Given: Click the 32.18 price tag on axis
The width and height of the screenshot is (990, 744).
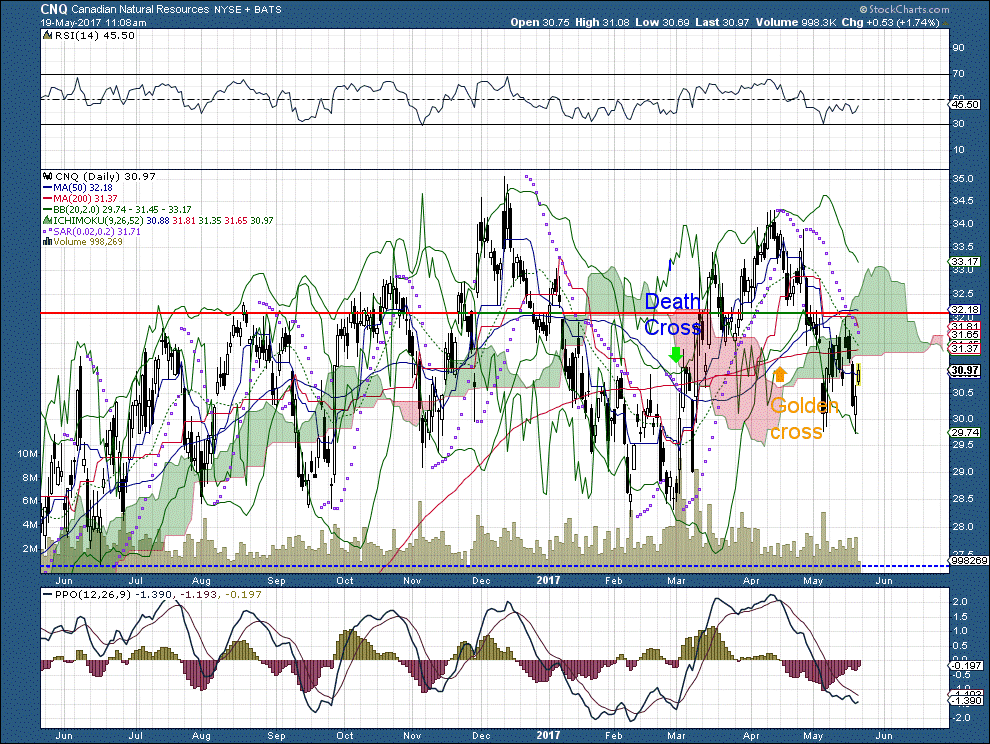Looking at the screenshot, I should [x=965, y=310].
